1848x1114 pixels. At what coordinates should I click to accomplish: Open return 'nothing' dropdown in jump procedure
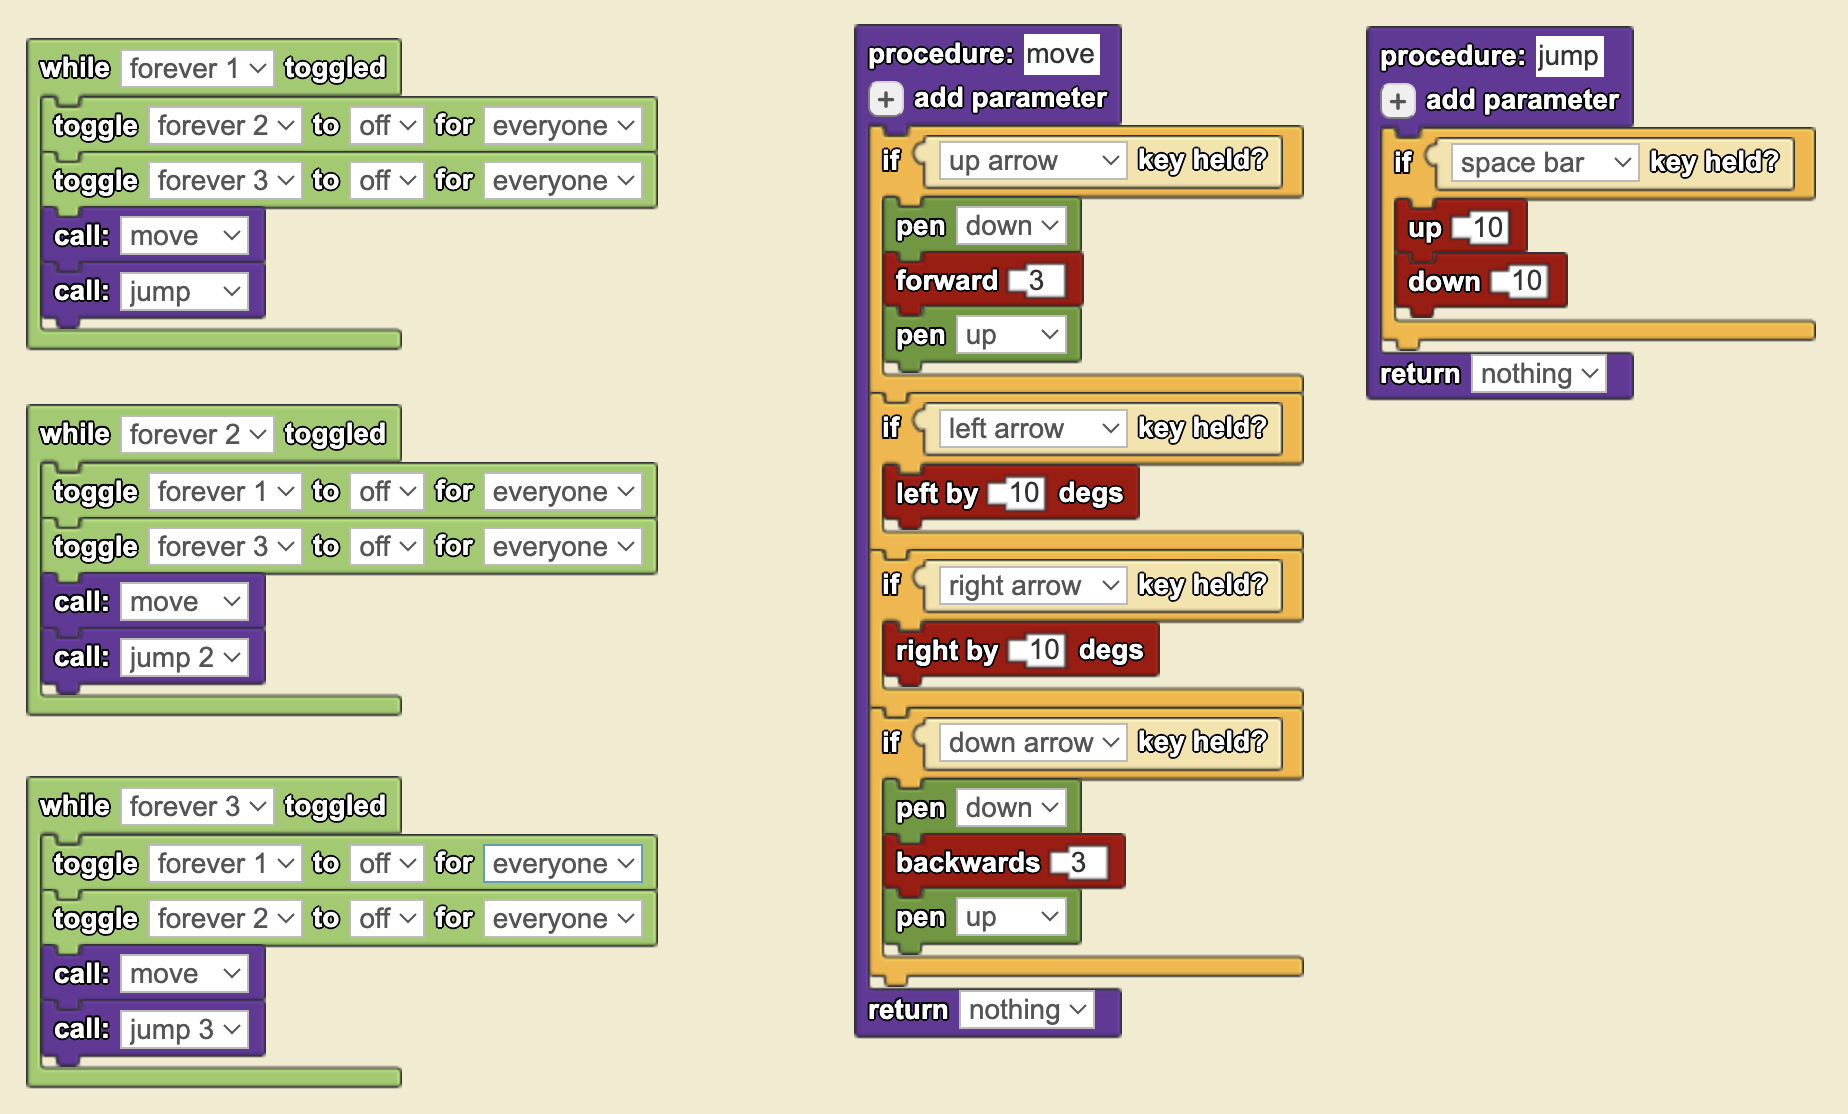coord(1539,374)
